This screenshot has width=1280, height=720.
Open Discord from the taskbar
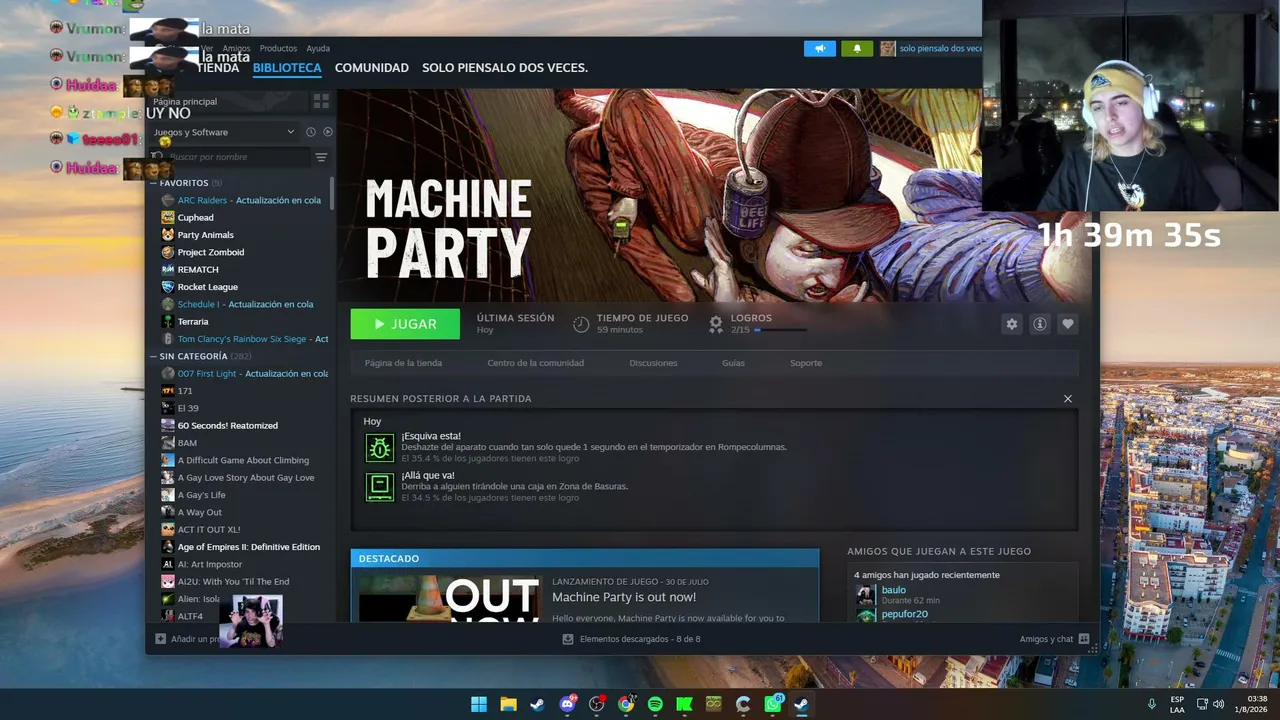pyautogui.click(x=568, y=704)
